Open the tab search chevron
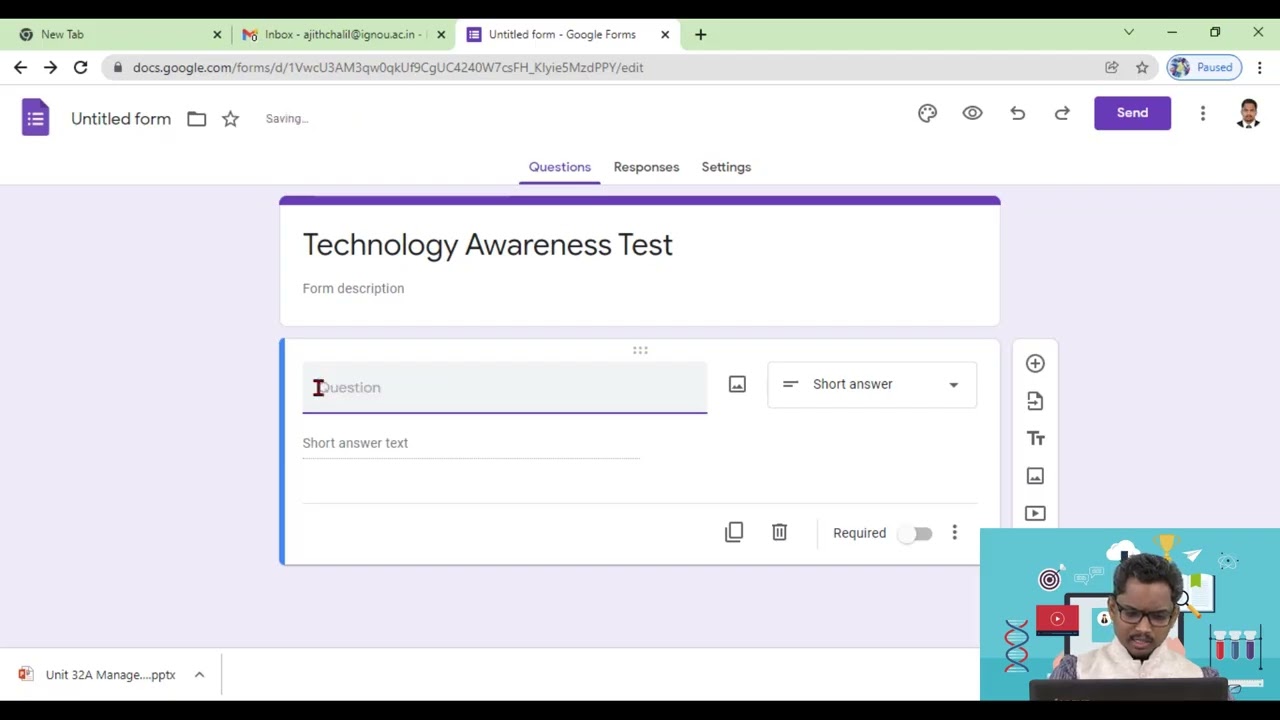1280x720 pixels. [x=1129, y=33]
